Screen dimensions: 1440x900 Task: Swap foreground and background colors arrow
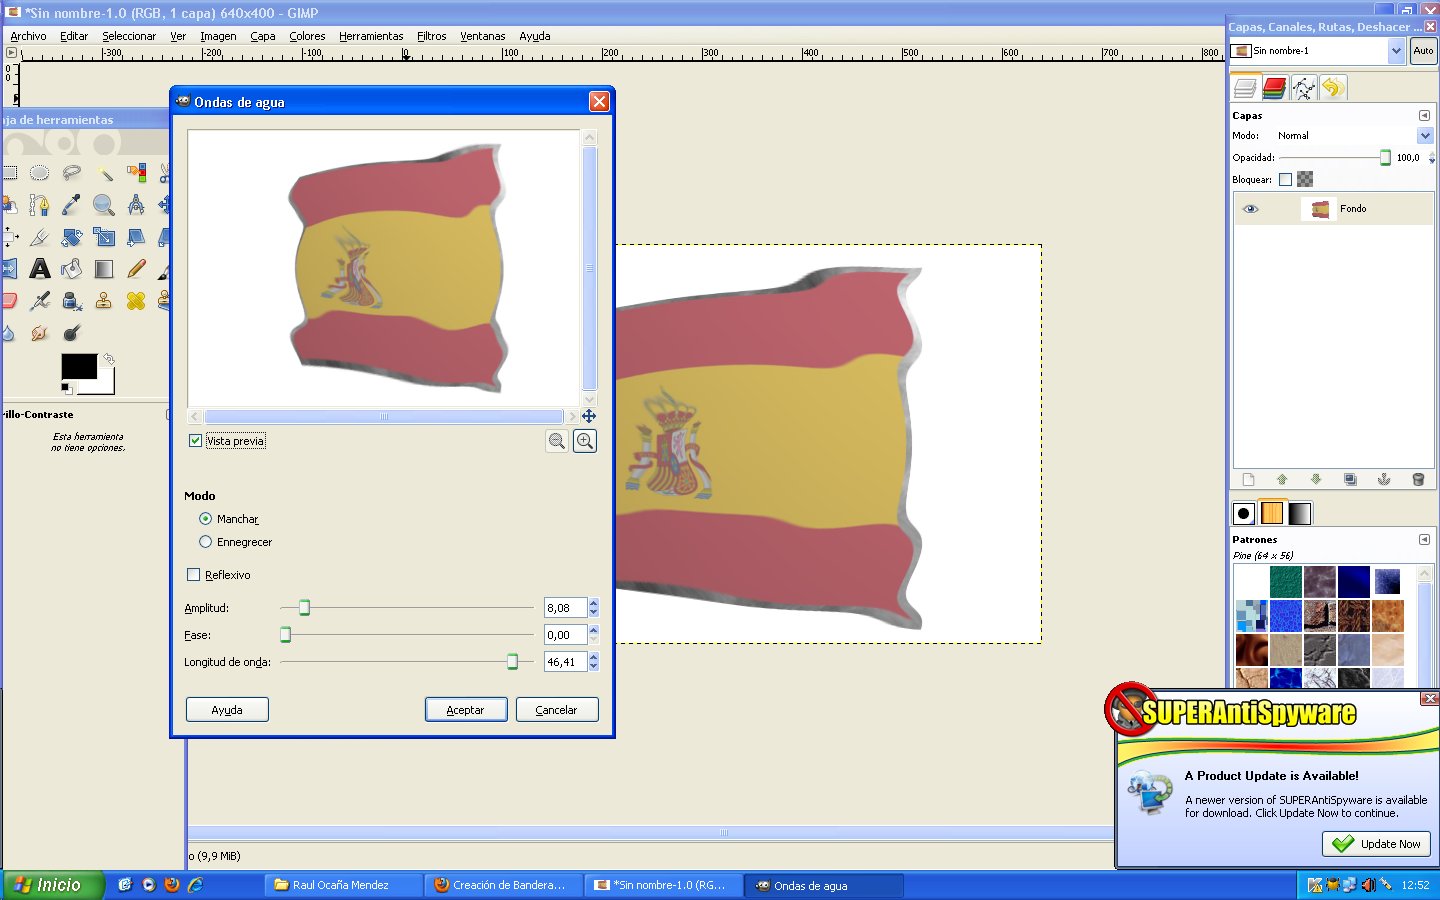(109, 358)
